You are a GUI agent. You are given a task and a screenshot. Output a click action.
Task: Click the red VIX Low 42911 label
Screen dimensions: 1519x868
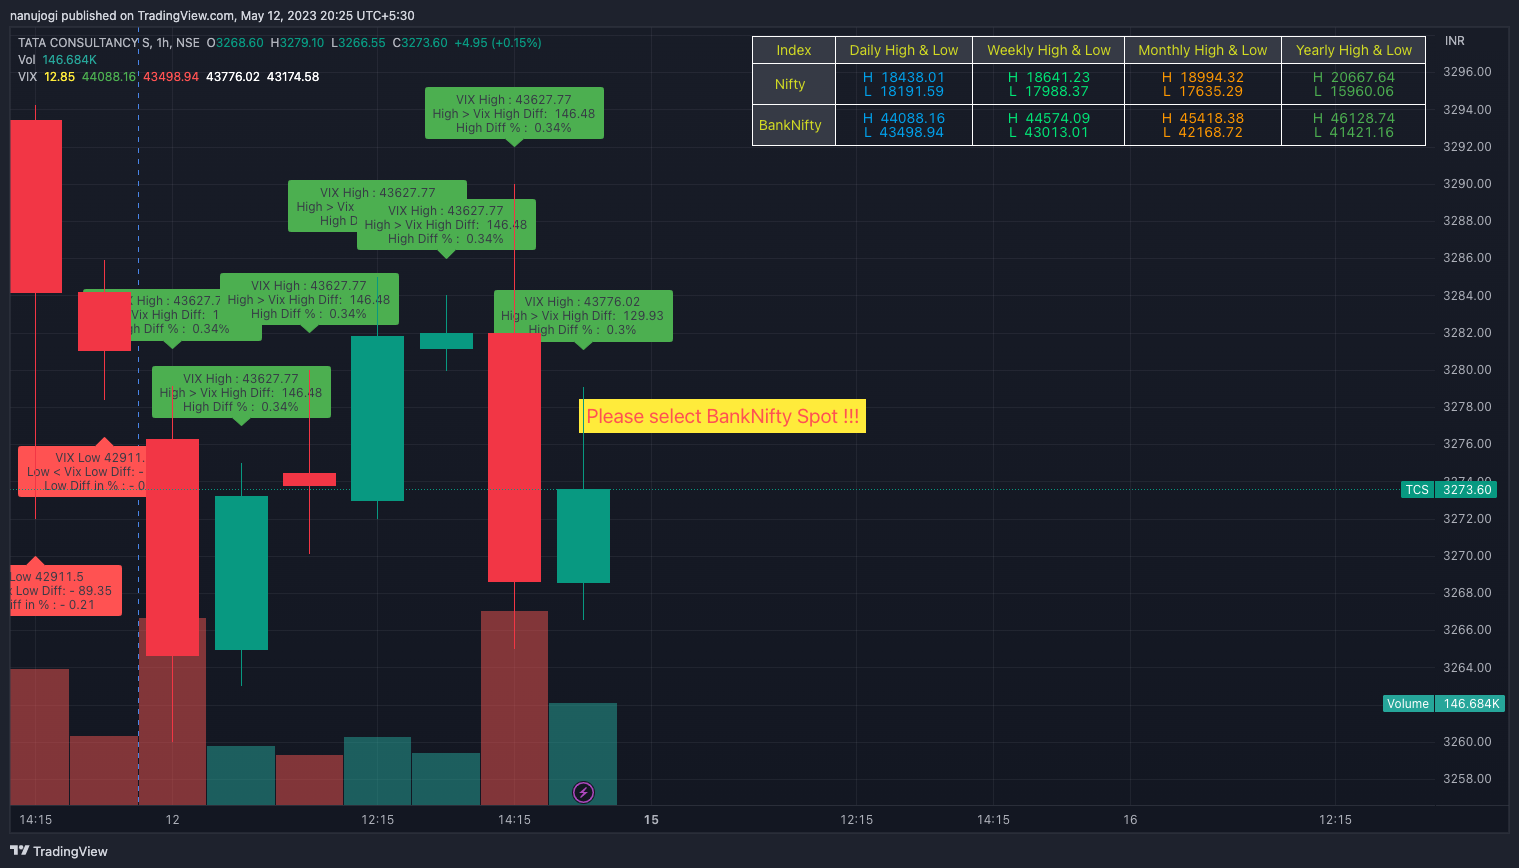(82, 471)
